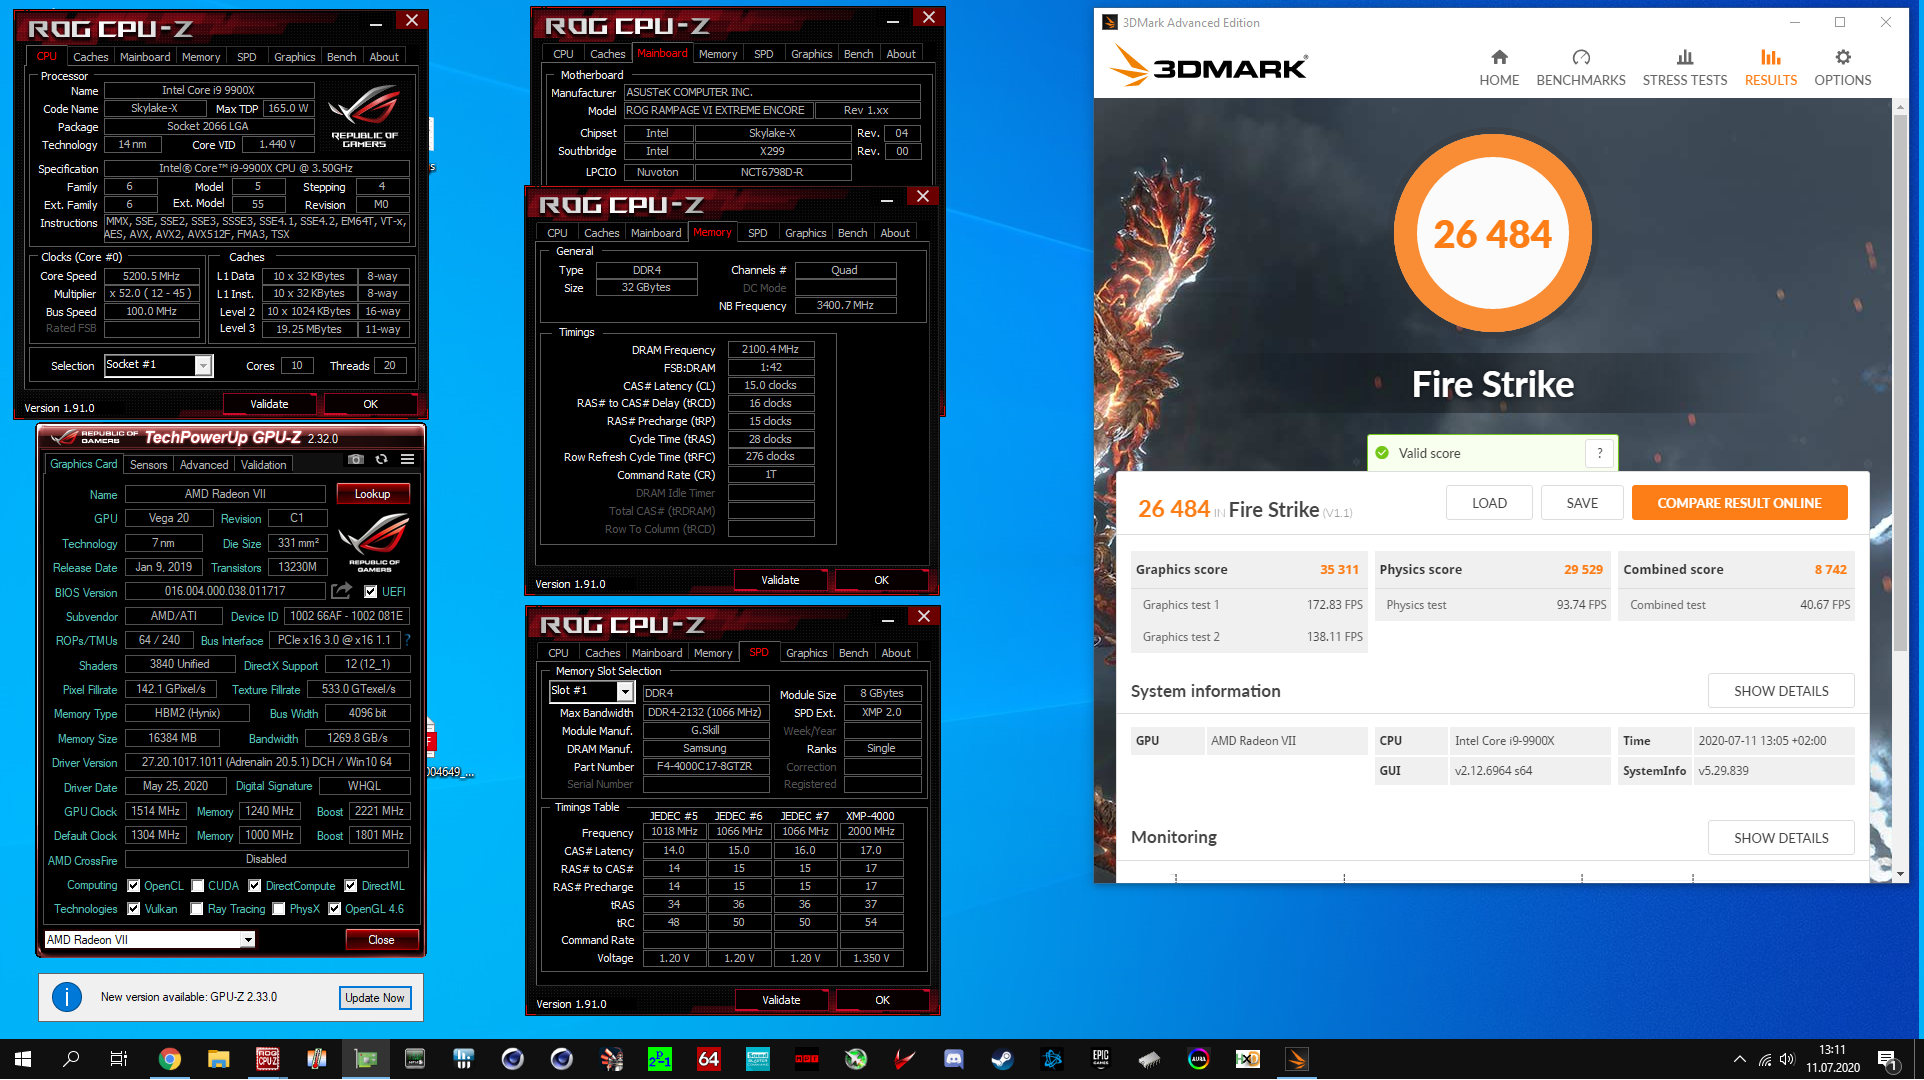The width and height of the screenshot is (1924, 1080).
Task: Toggle the UEFI checkbox in GPU-Z
Action: (371, 591)
